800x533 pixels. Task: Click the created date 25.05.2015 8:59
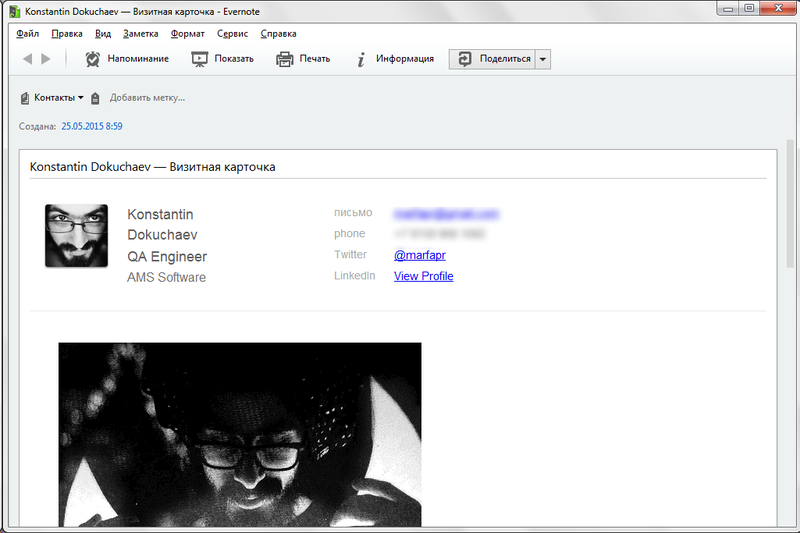pos(92,126)
